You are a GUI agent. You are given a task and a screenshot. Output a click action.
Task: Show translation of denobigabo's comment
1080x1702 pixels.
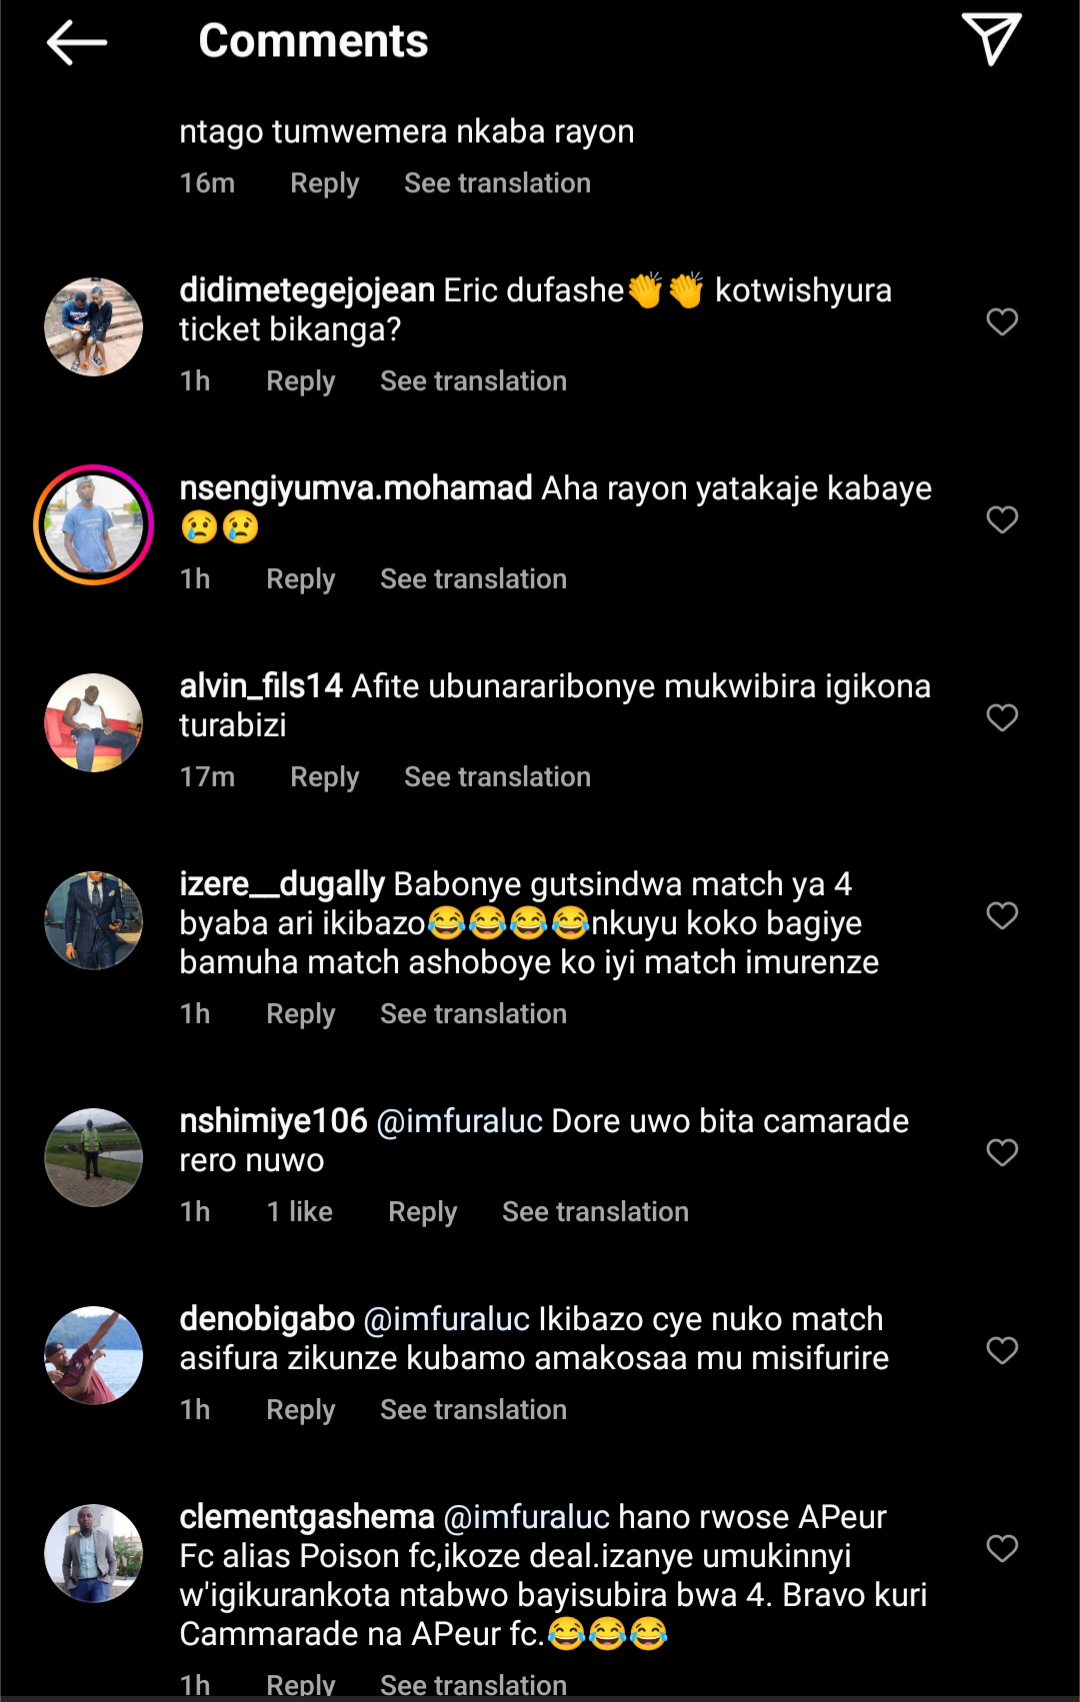473,1410
